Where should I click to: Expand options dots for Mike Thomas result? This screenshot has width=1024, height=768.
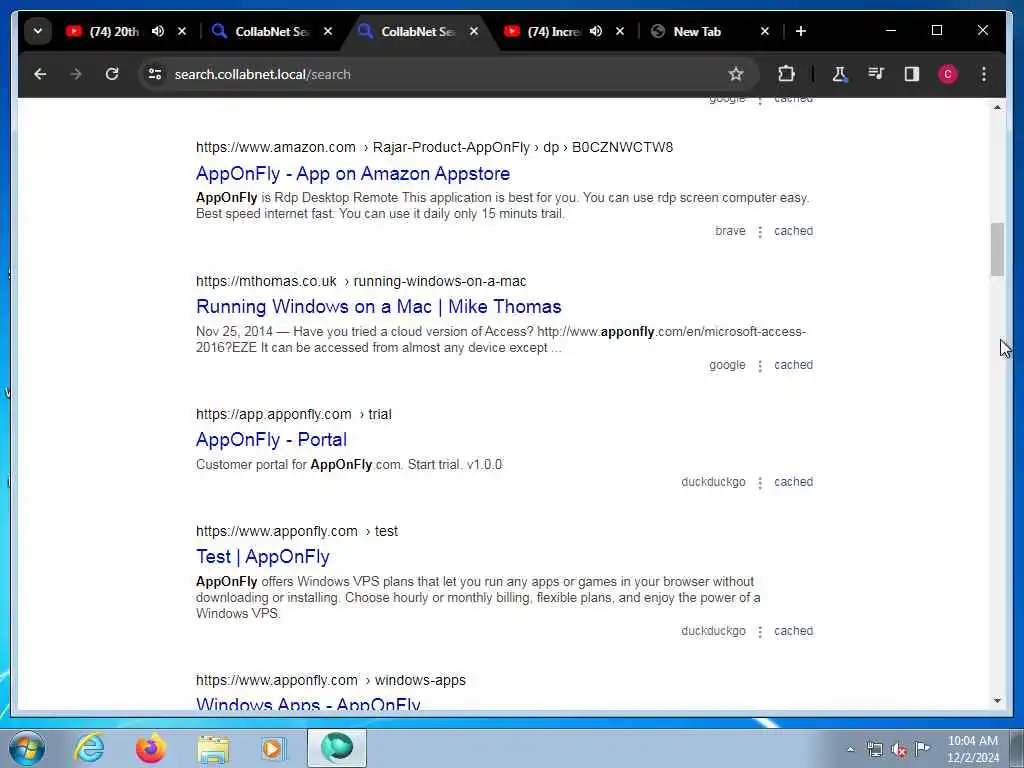coord(760,366)
